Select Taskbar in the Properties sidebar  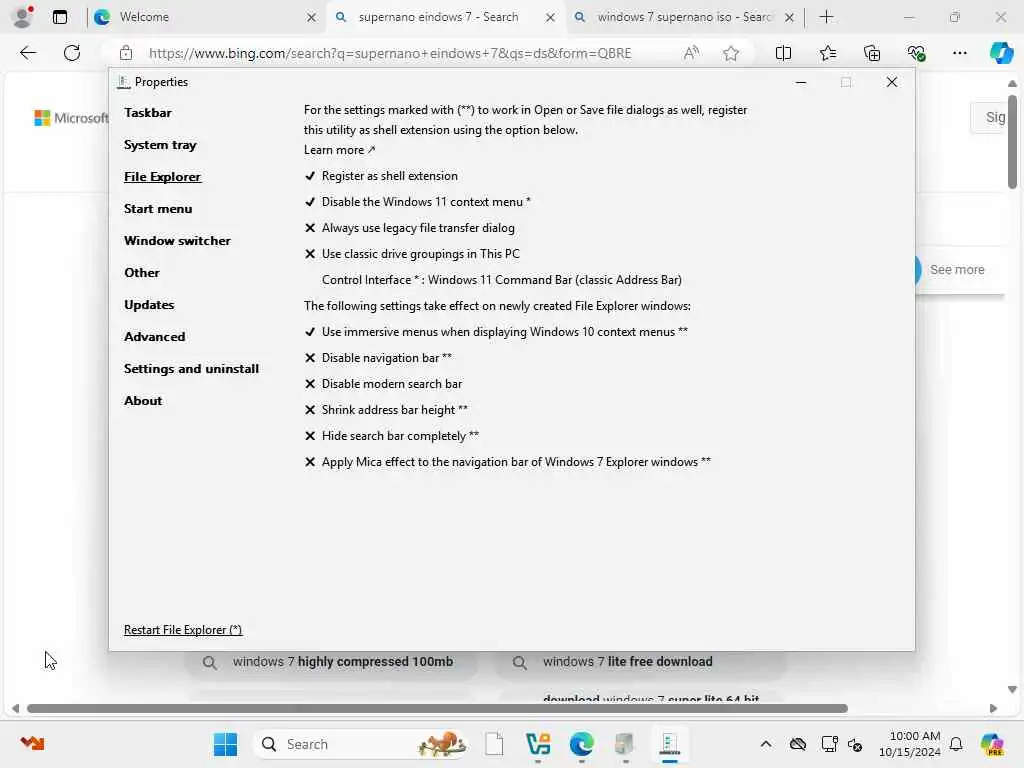click(148, 112)
